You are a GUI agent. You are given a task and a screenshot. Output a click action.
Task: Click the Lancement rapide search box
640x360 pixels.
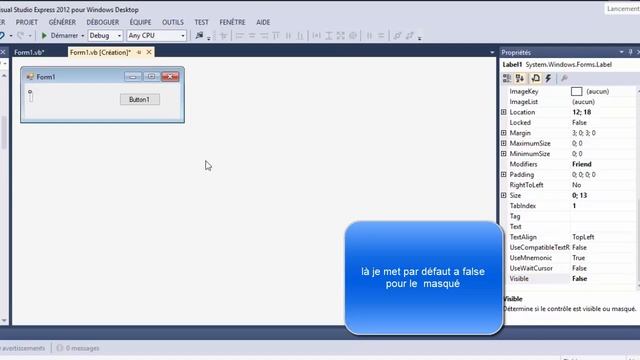(622, 9)
